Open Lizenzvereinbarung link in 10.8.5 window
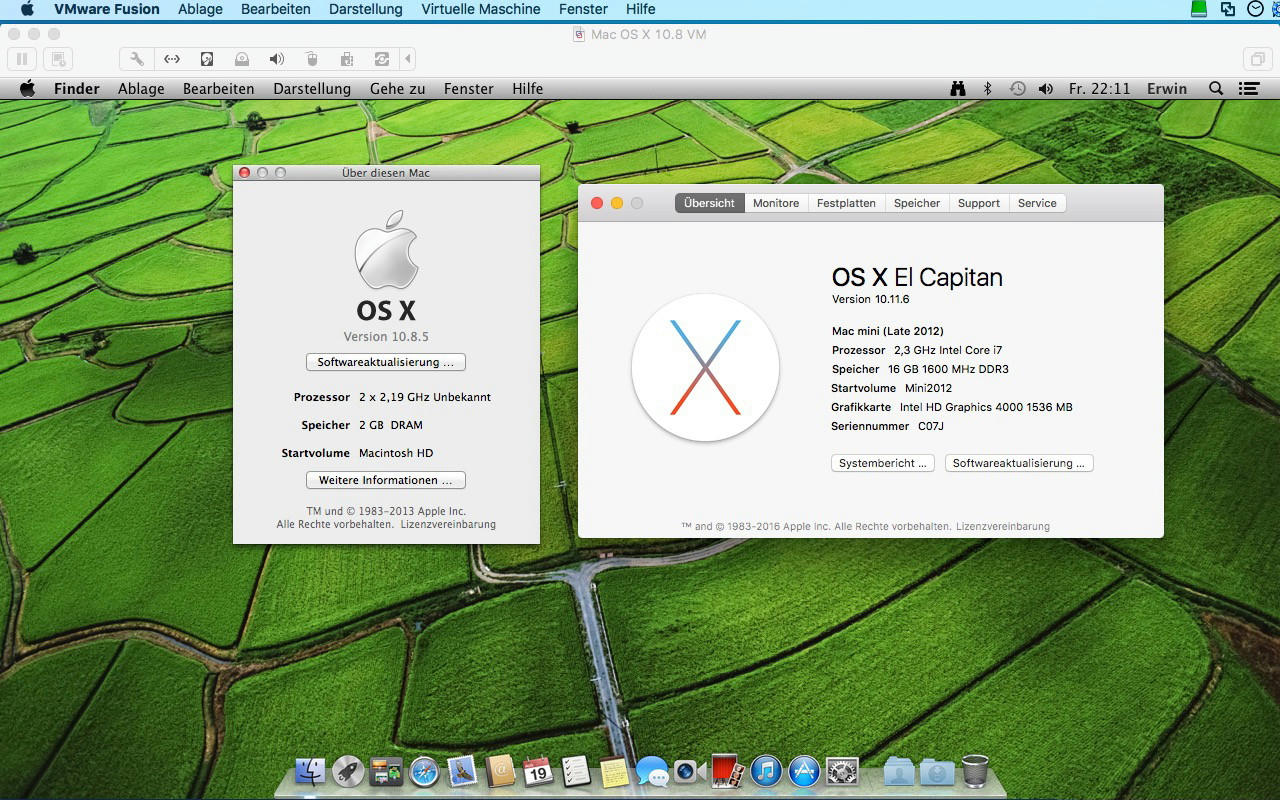Image resolution: width=1280 pixels, height=800 pixels. coord(448,524)
